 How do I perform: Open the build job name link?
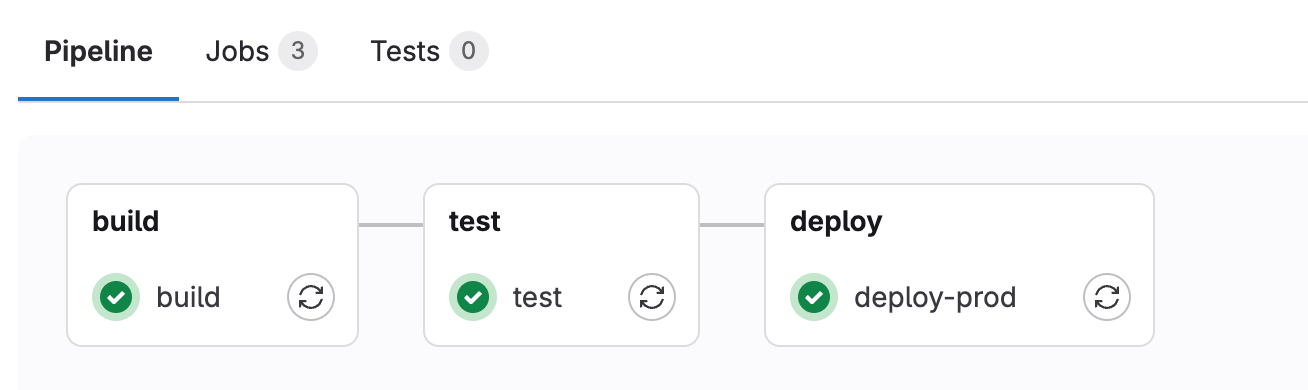[x=188, y=297]
